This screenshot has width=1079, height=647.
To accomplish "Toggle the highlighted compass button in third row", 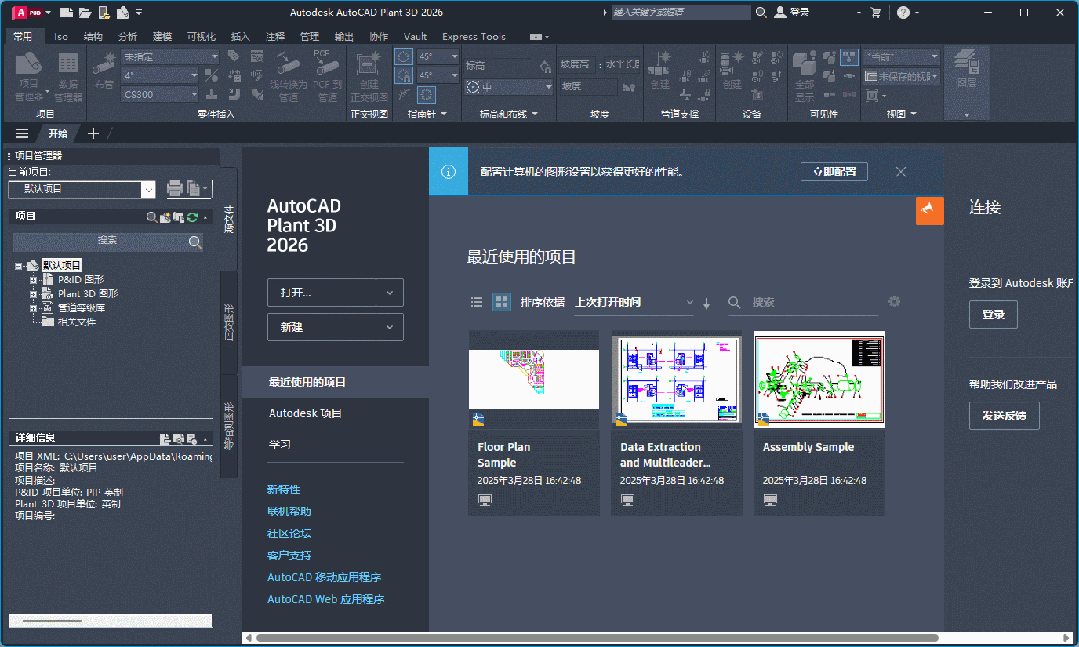I will pyautogui.click(x=426, y=94).
